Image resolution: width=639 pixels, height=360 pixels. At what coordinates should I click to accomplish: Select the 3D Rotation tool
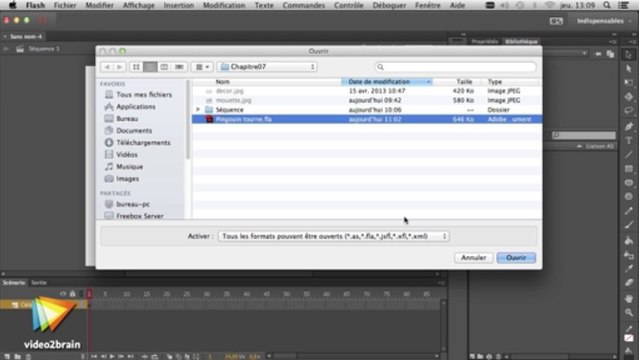coord(628,97)
